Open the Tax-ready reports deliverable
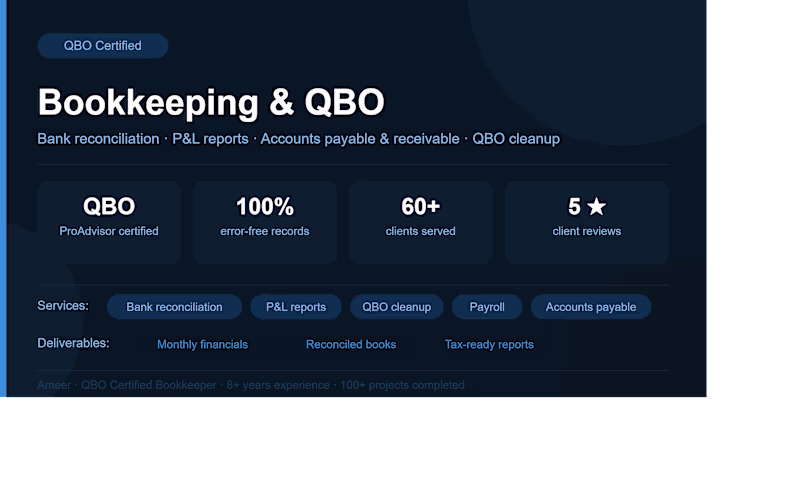The height and width of the screenshot is (499, 800). [489, 345]
